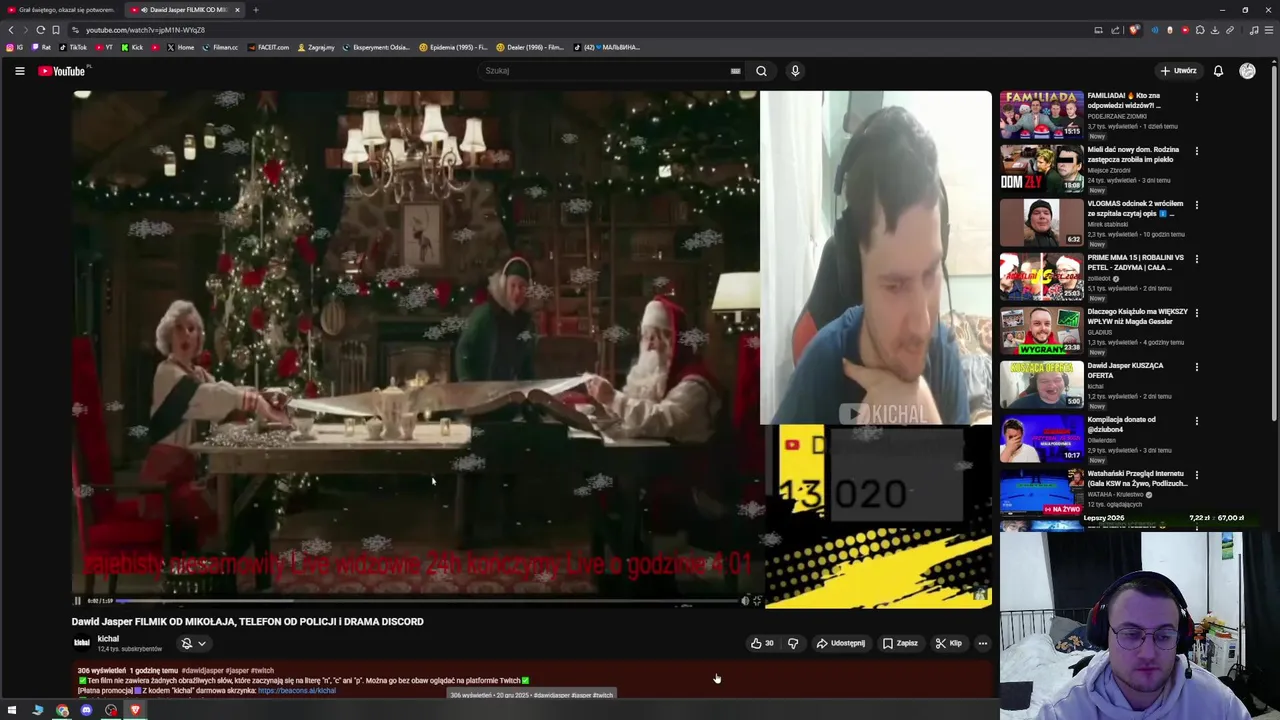The height and width of the screenshot is (720, 1280).
Task: Open the Windows Start menu
Action: coord(12,710)
